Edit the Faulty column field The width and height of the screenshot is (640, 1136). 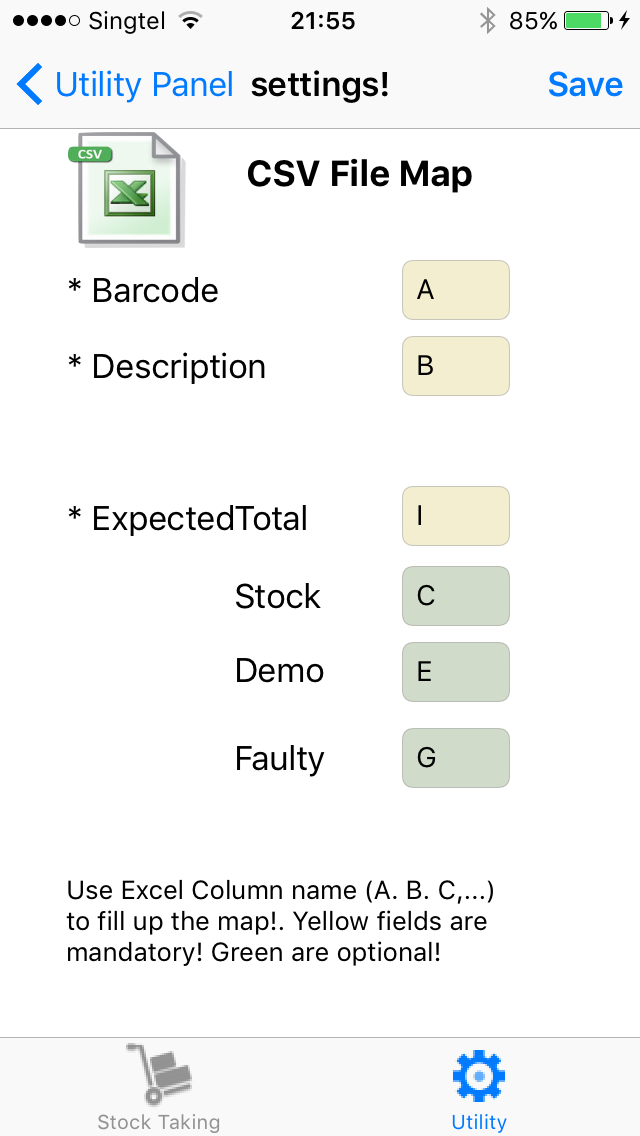[456, 758]
